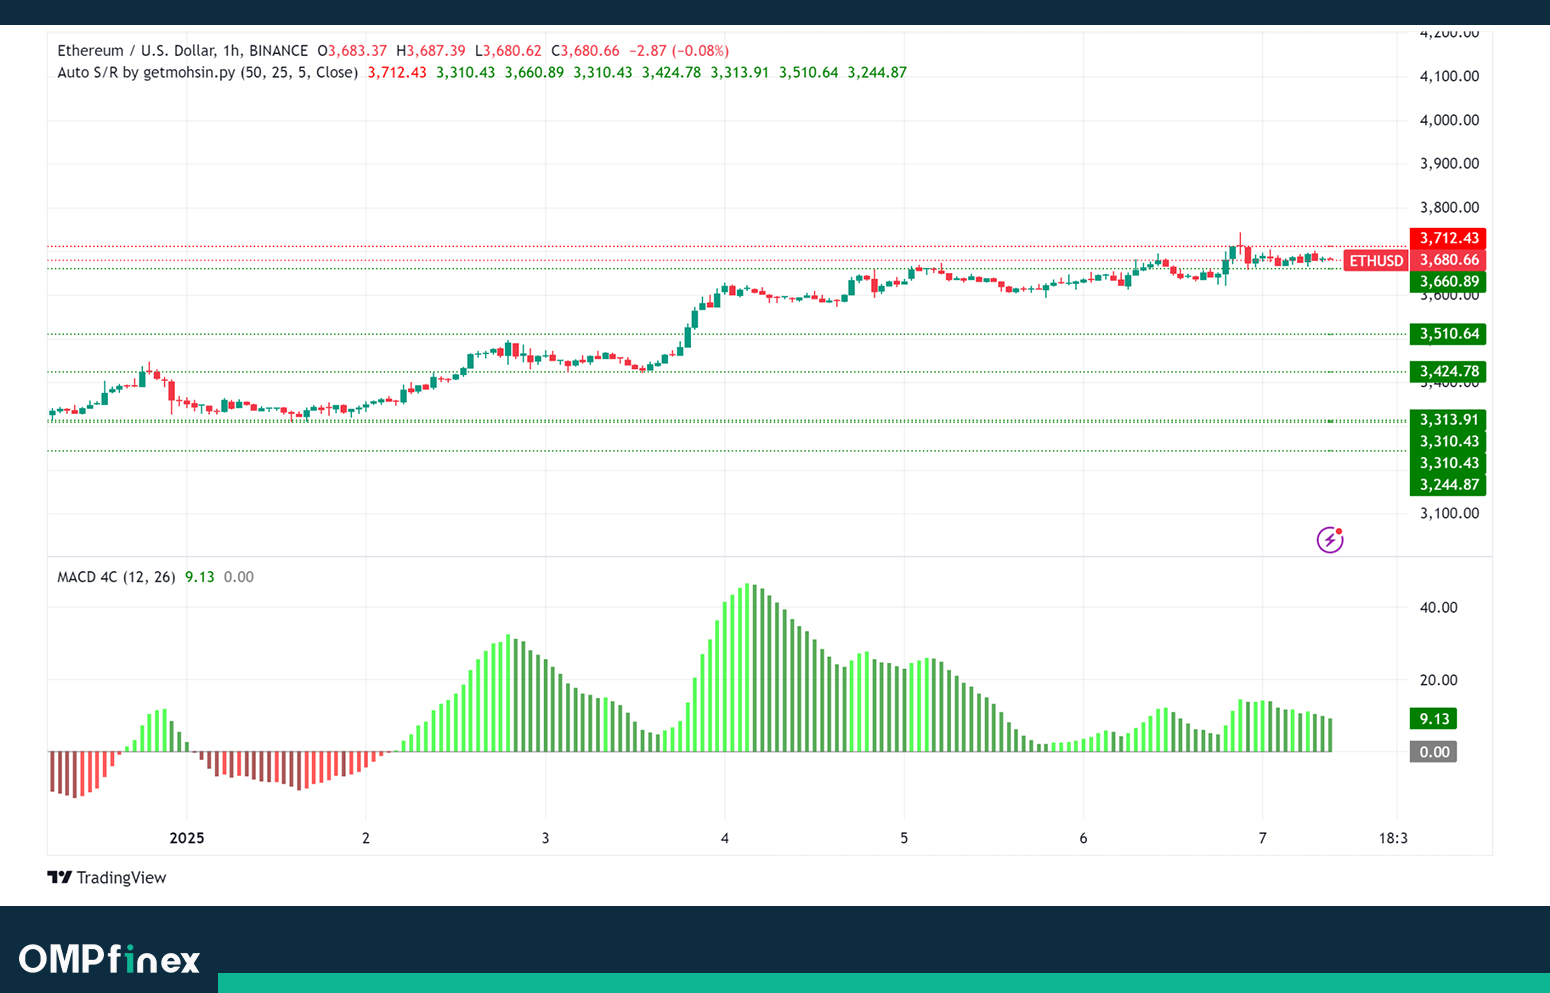The width and height of the screenshot is (1550, 993).
Task: Click the 3,900.00 price scale value
Action: [x=1449, y=164]
